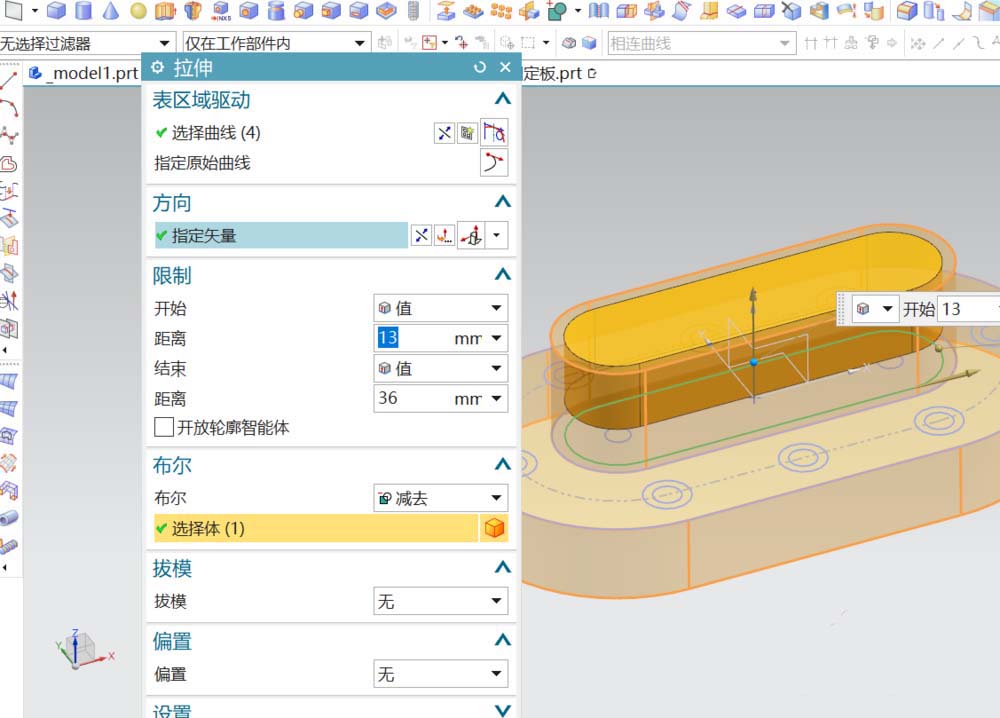This screenshot has width=1000, height=718.
Task: Enable the 开放轮廓智能体 checkbox
Action: point(164,427)
